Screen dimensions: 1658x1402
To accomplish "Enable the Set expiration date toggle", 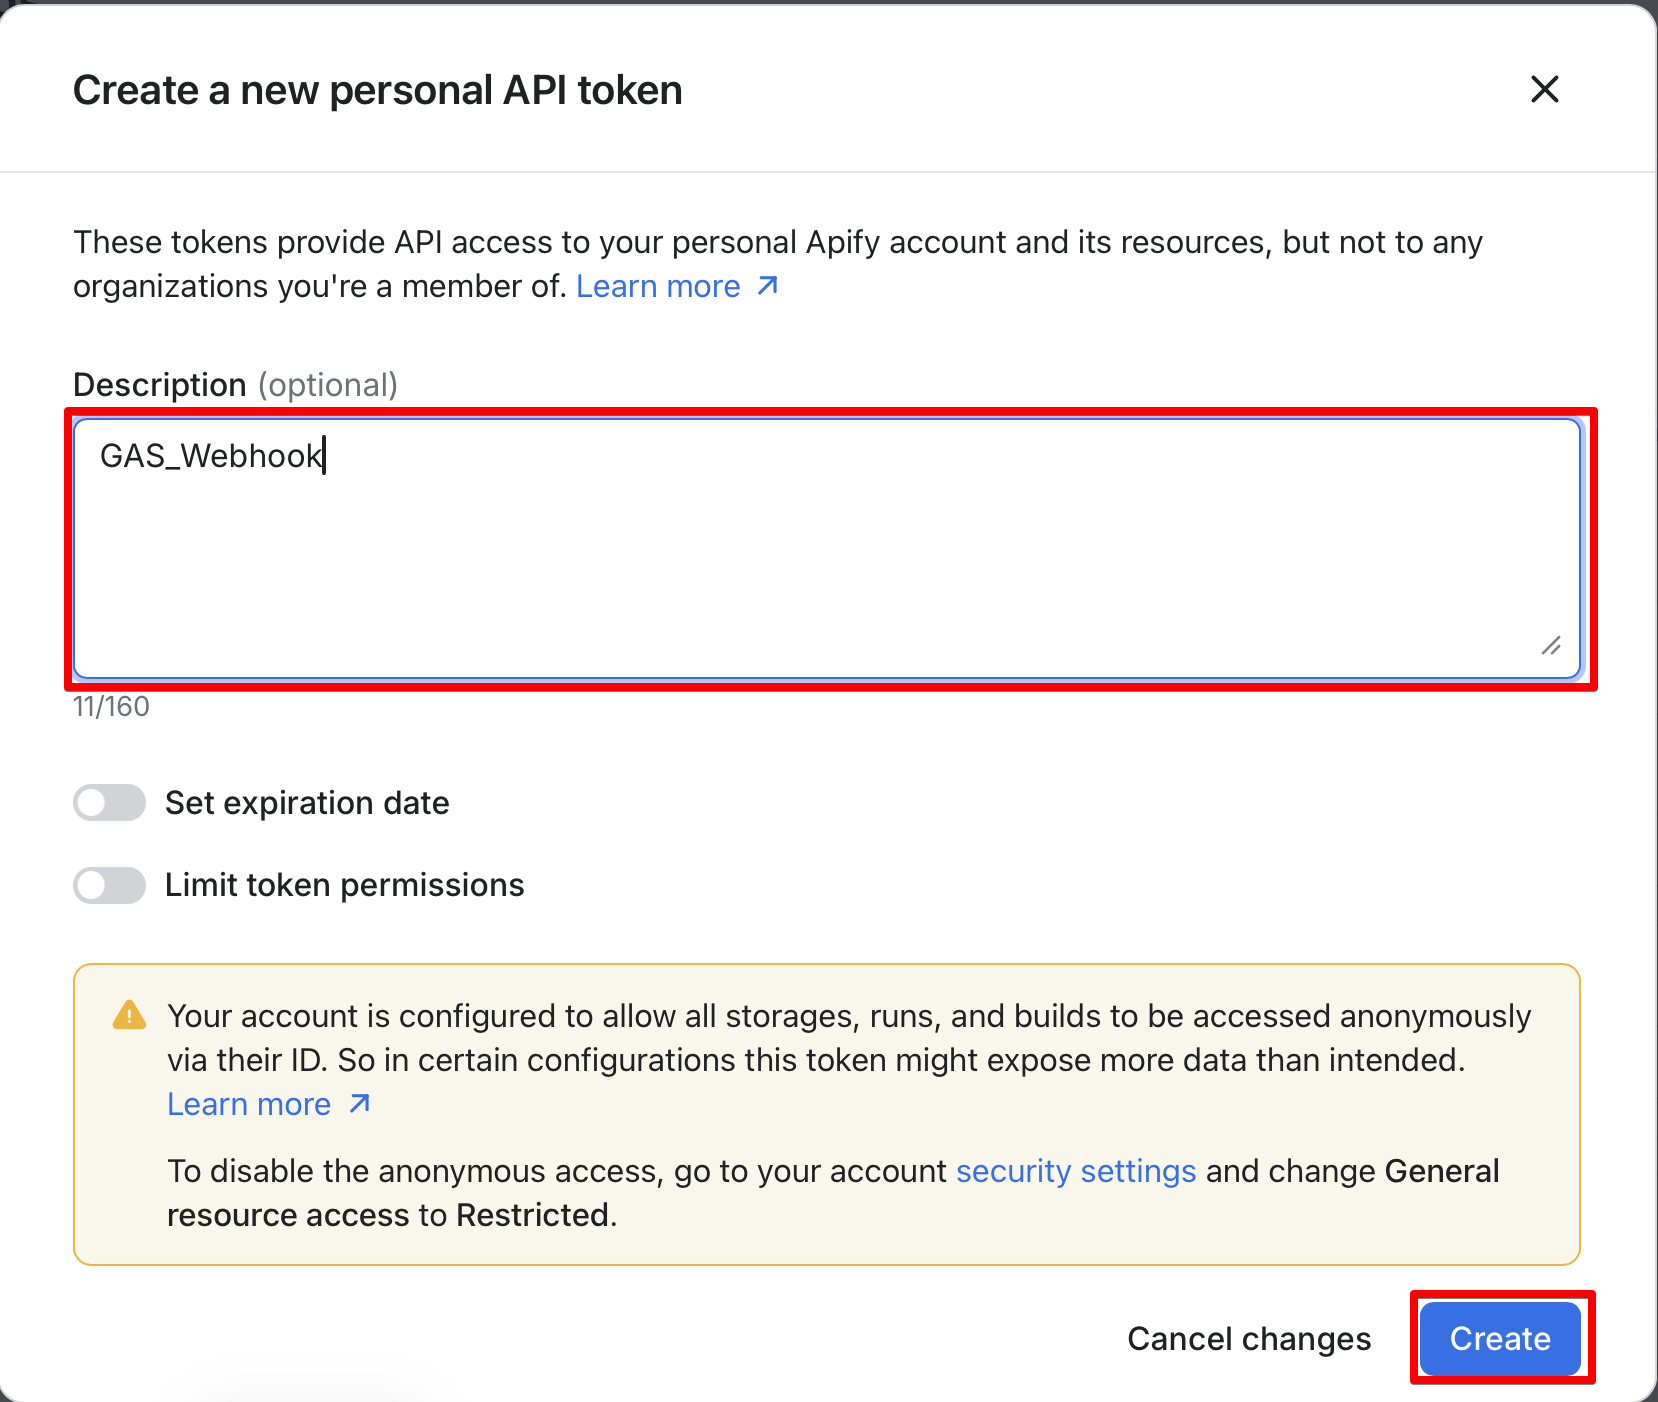I will (x=110, y=803).
